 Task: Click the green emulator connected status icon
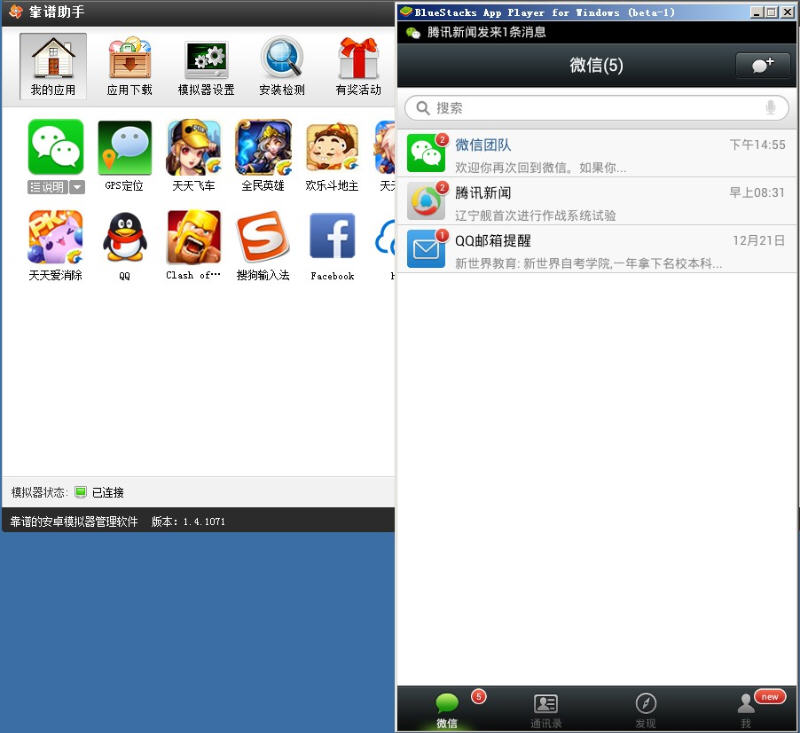click(80, 492)
